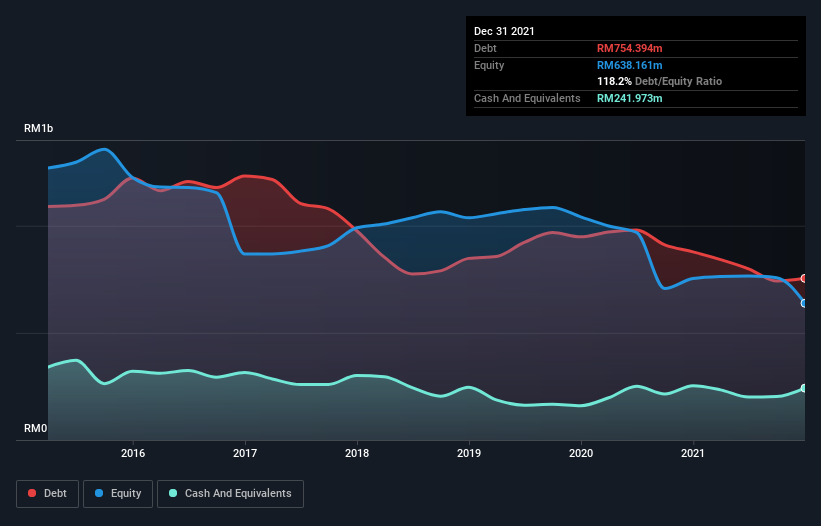Click the Dec 31 2021 tooltip date

[504, 31]
